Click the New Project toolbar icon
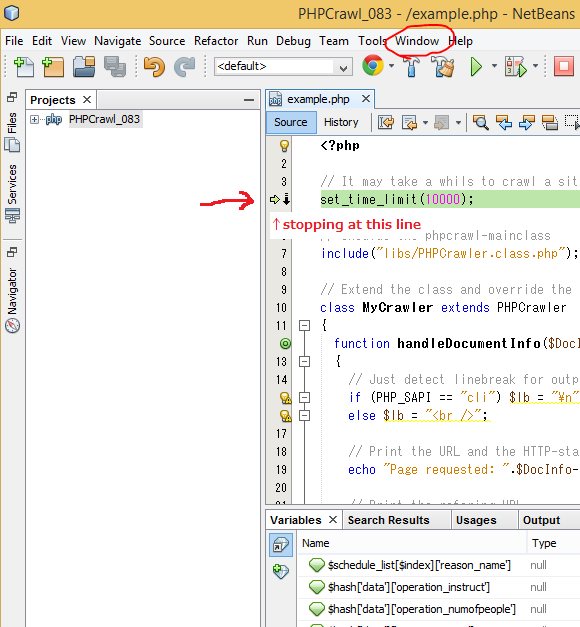The height and width of the screenshot is (627, 580). tap(53, 66)
